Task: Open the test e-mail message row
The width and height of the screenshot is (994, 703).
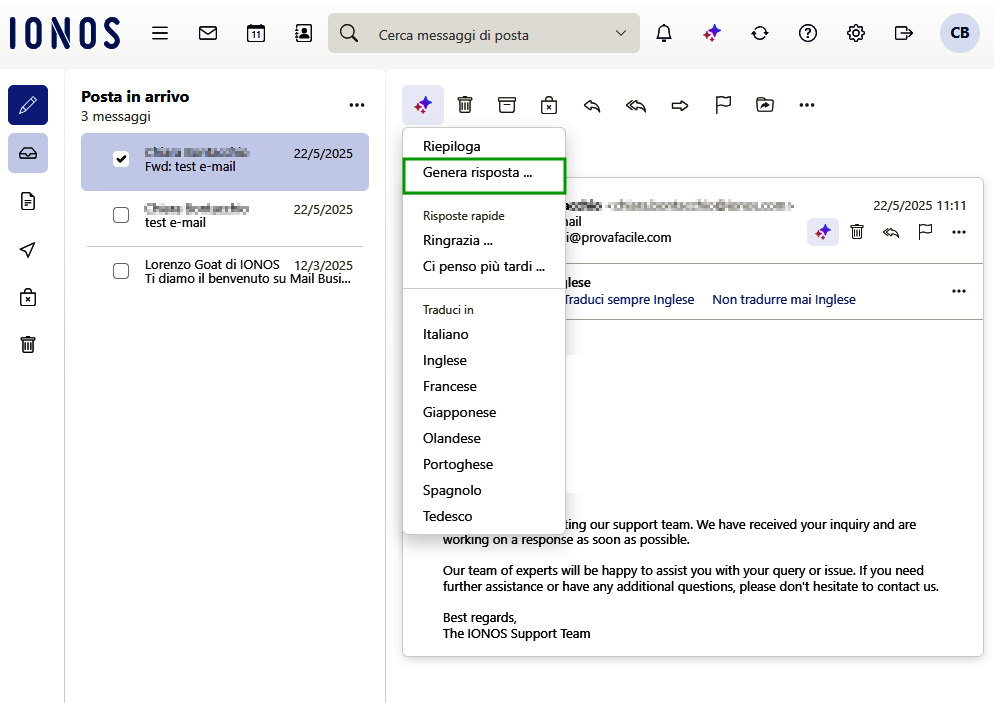Action: (x=225, y=216)
